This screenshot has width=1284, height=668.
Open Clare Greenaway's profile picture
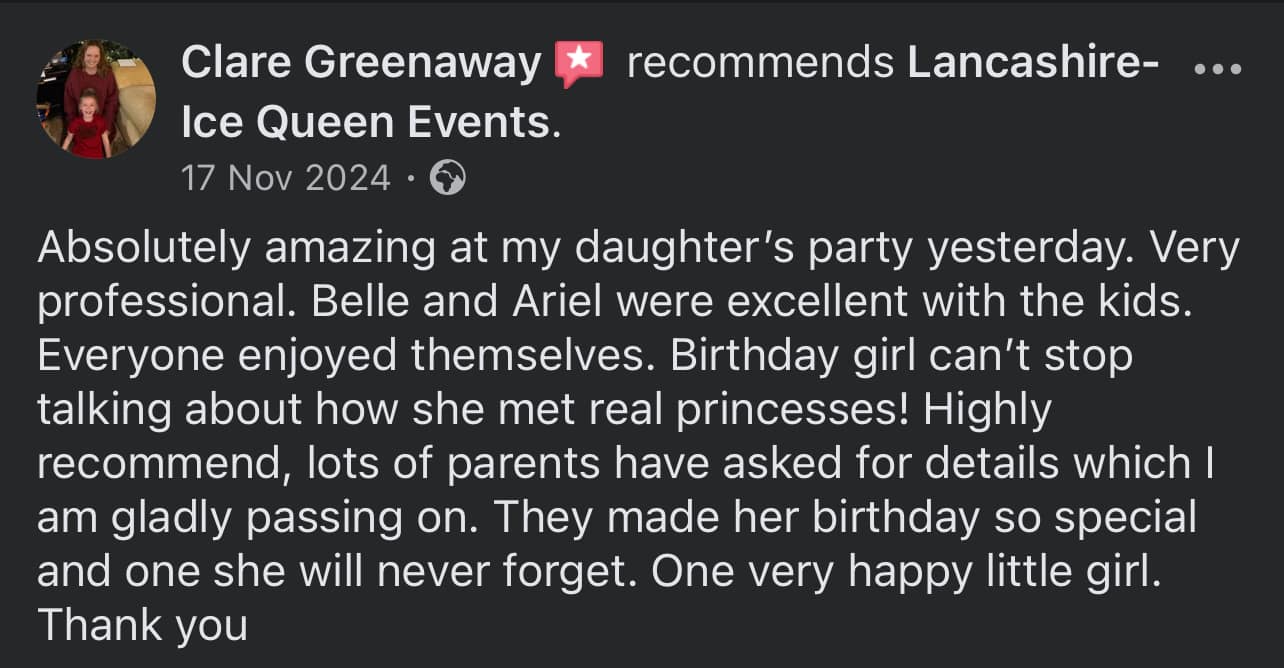pyautogui.click(x=96, y=98)
